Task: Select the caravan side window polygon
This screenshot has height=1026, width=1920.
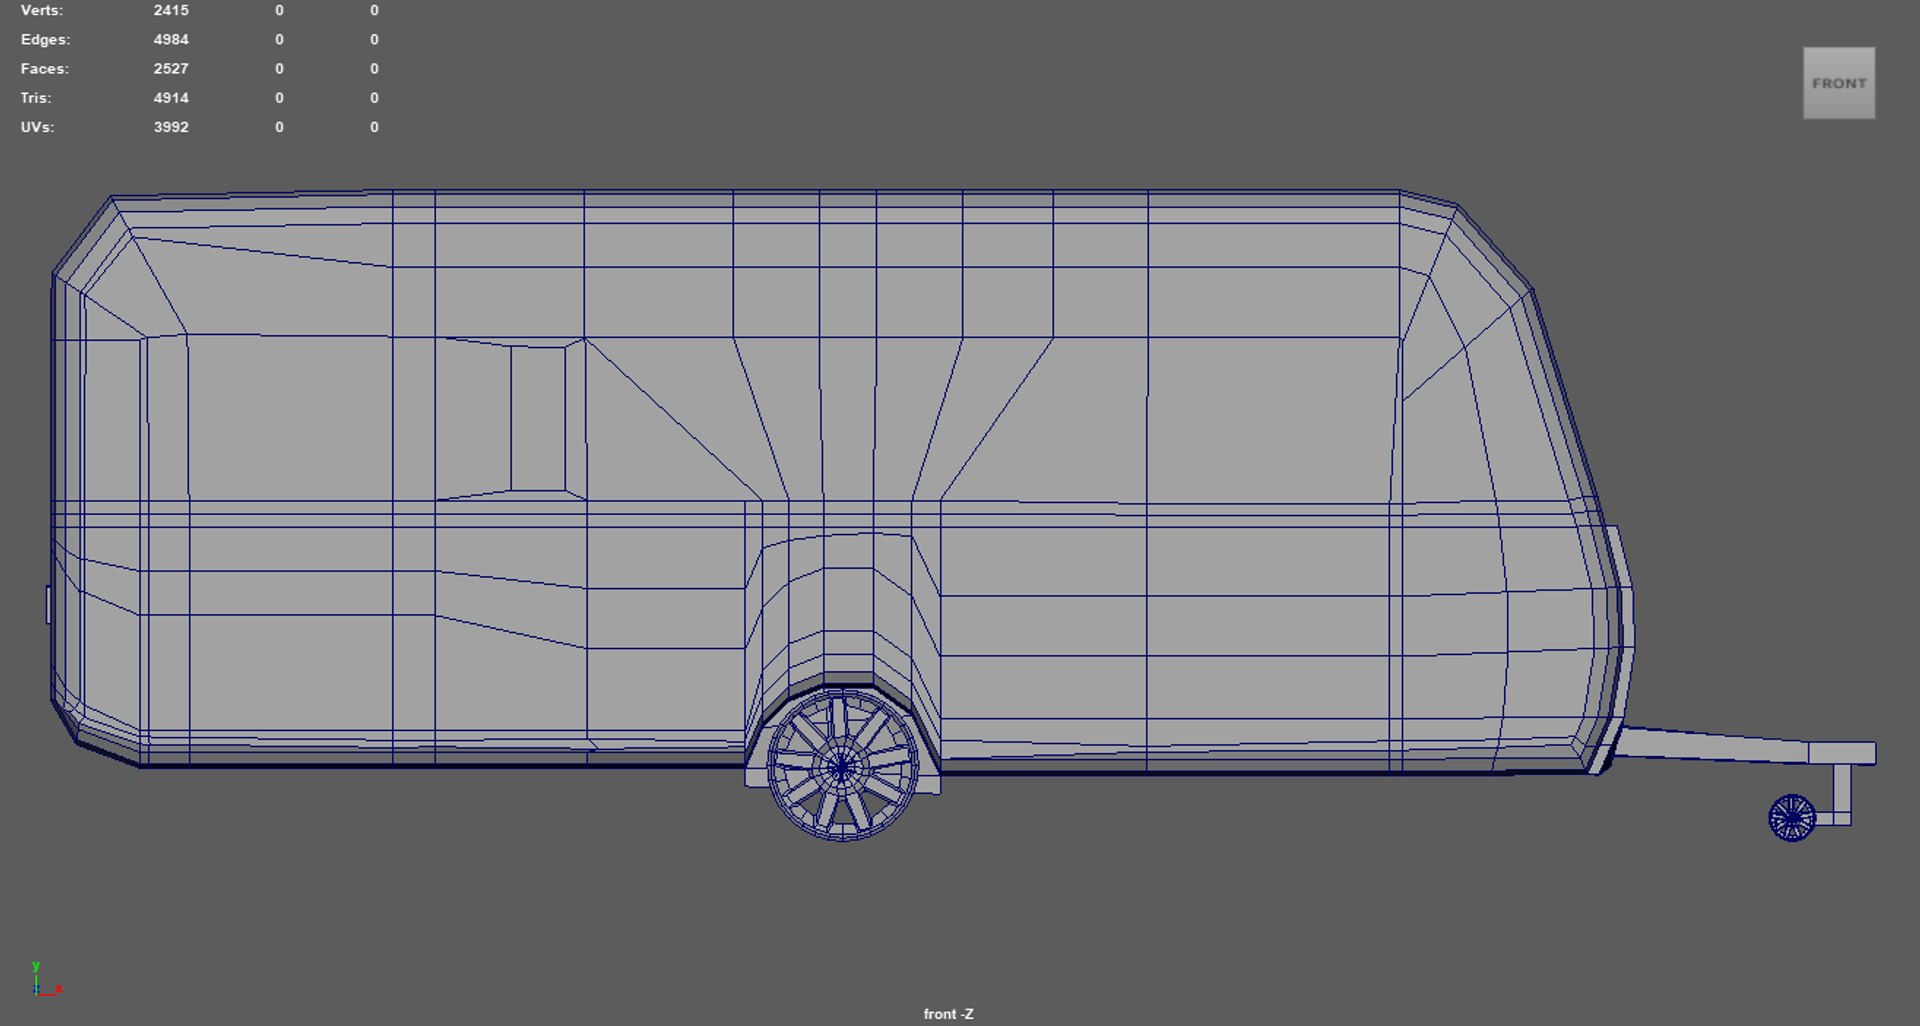Action: pos(538,419)
